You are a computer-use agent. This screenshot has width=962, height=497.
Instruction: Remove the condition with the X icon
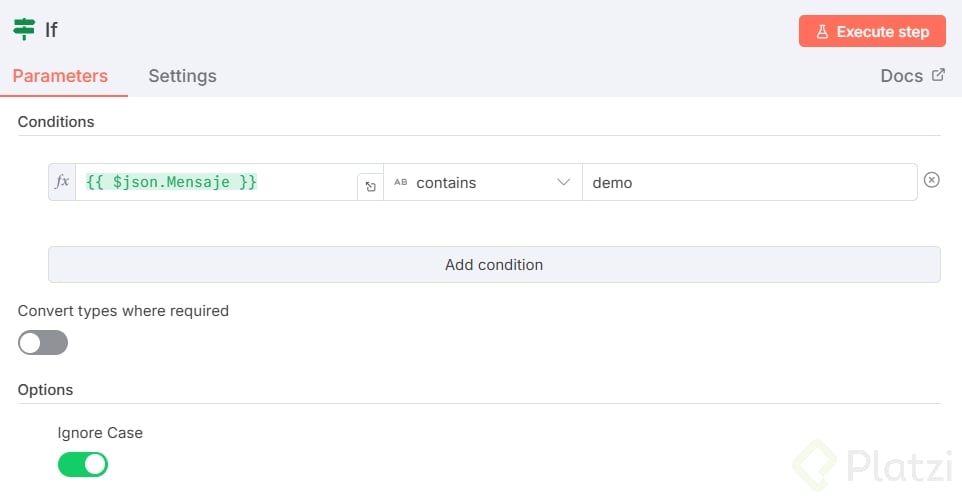931,180
